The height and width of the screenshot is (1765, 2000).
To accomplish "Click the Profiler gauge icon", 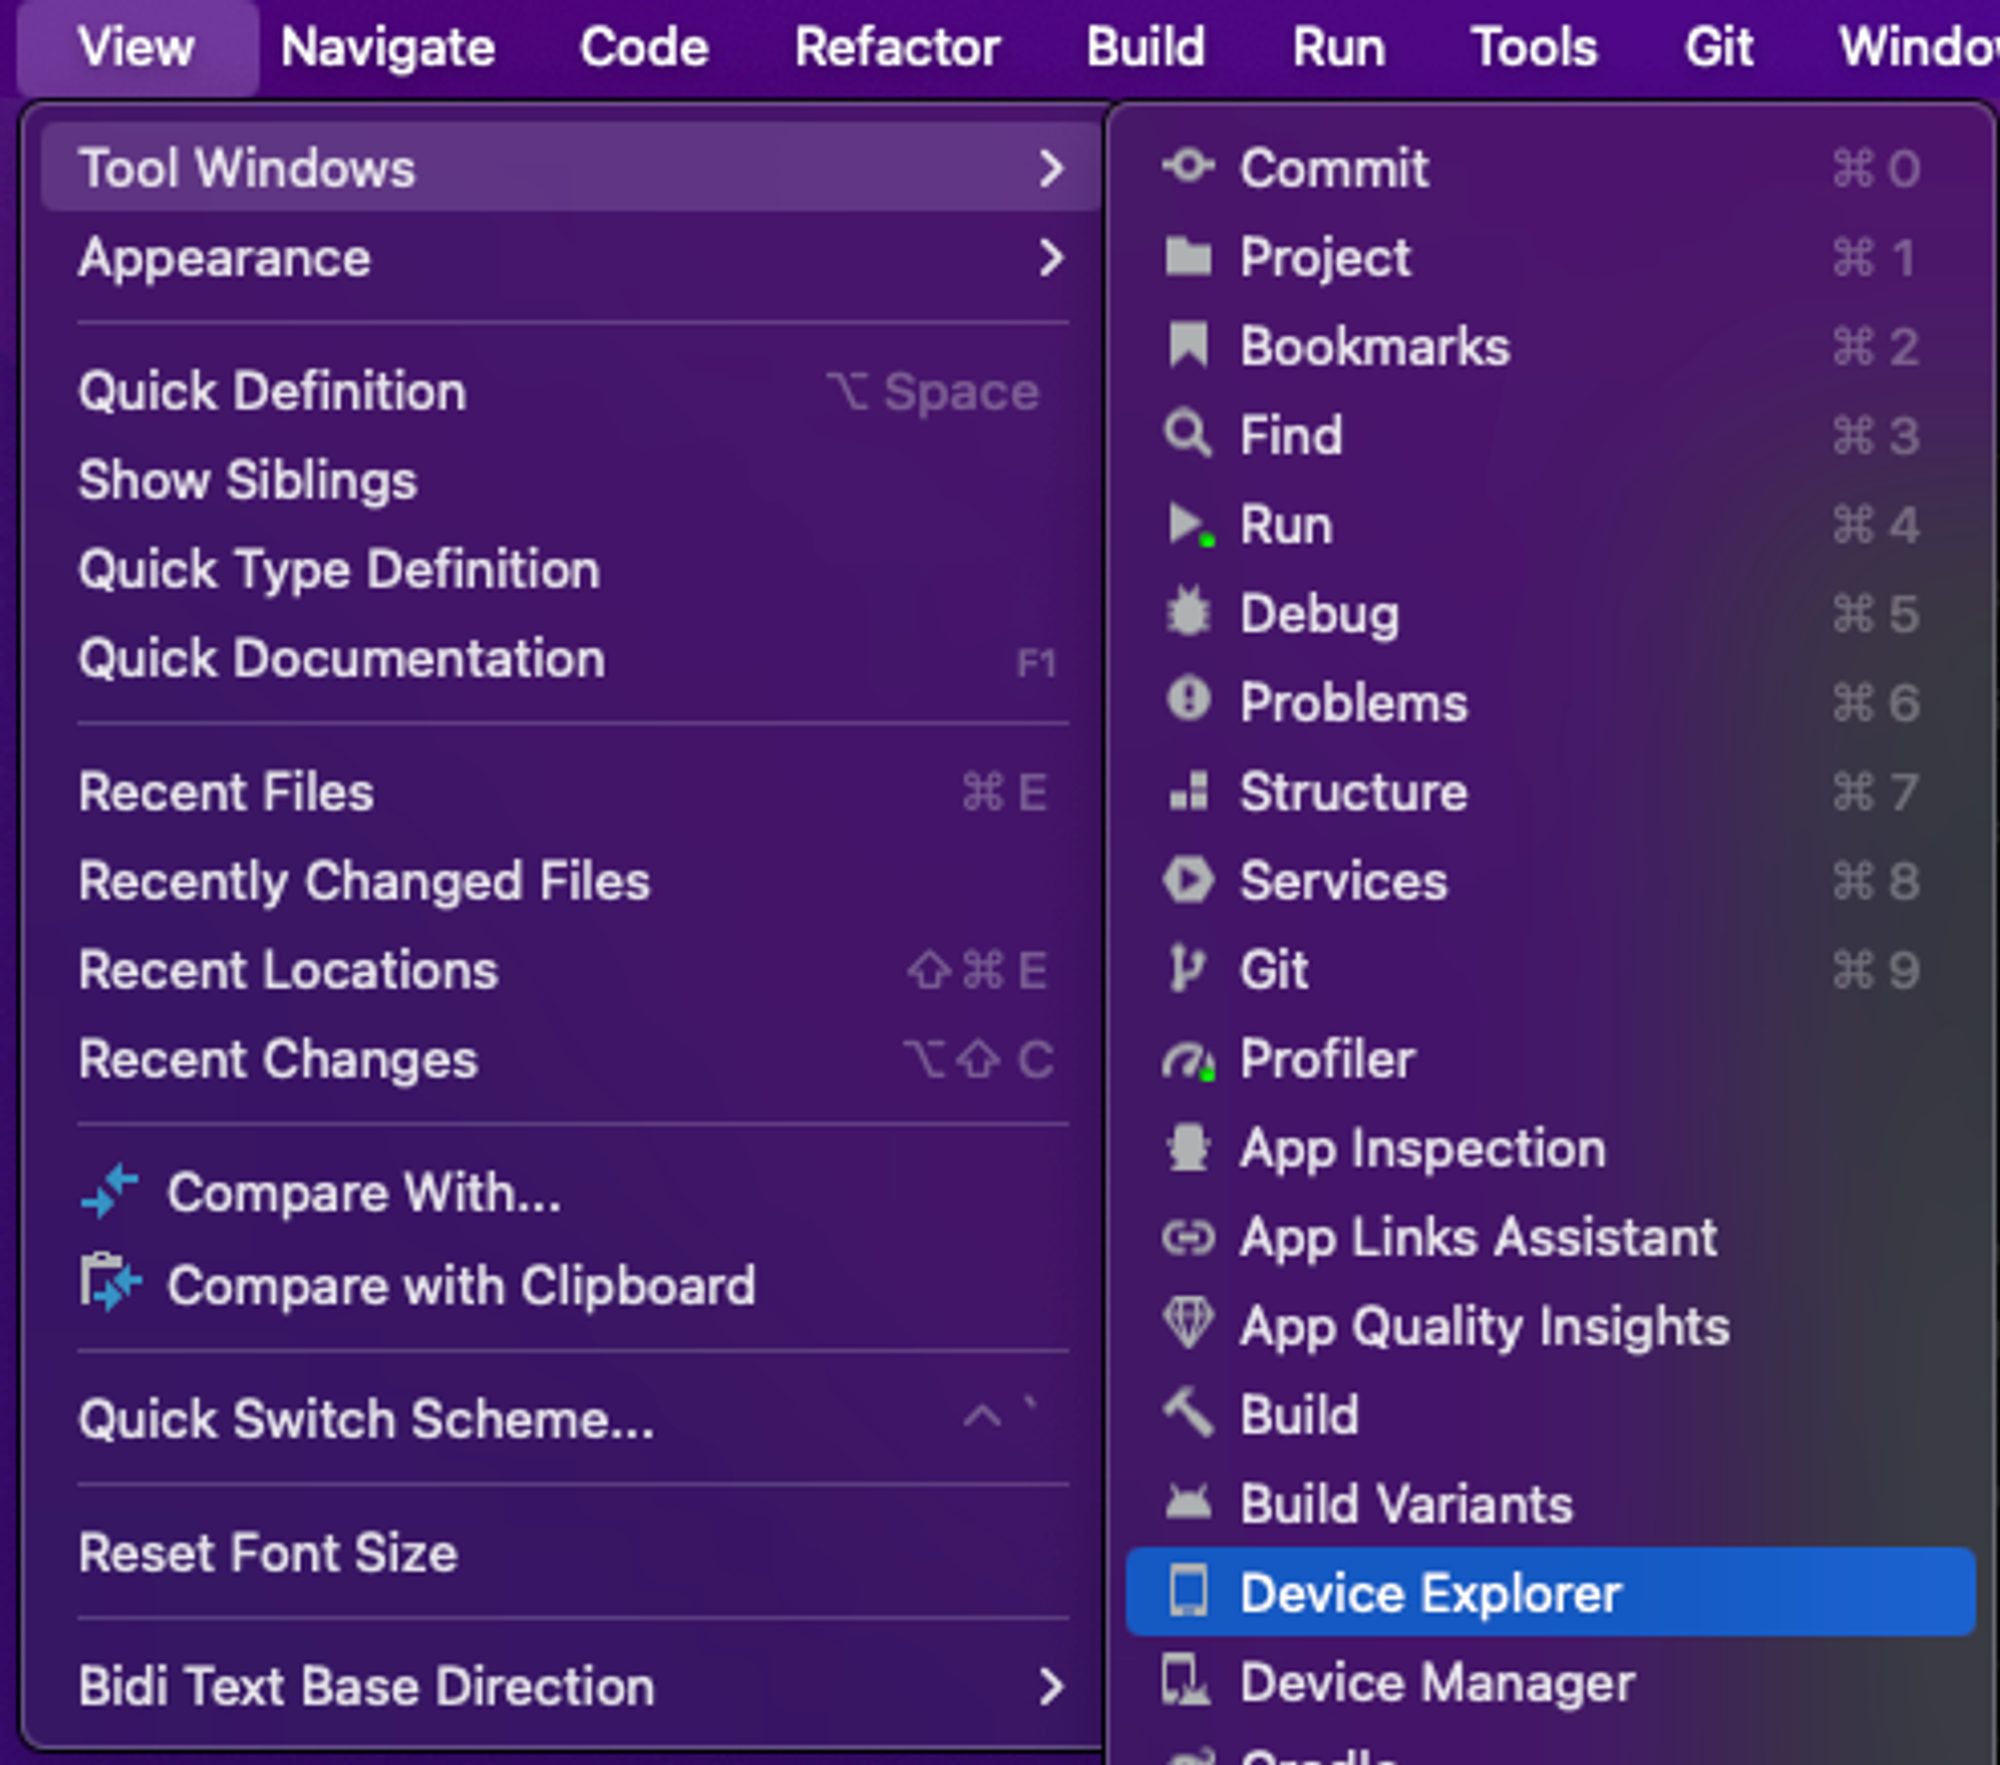I will [x=1188, y=1060].
